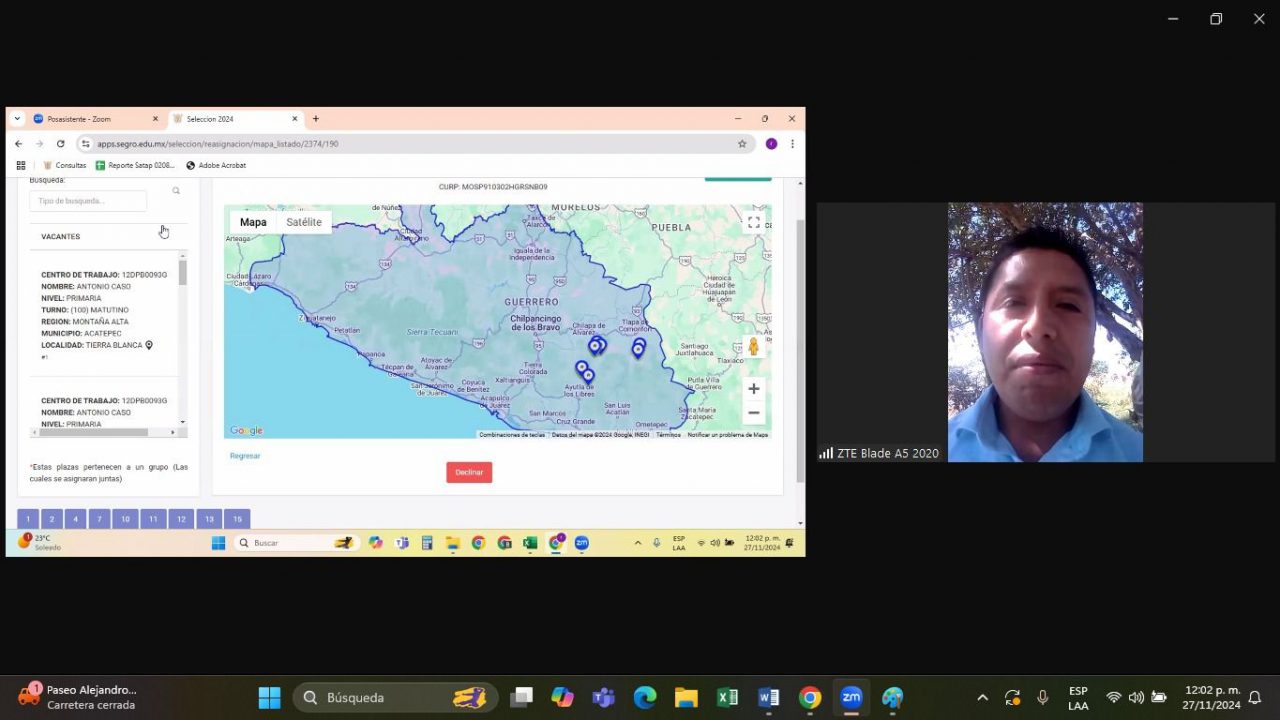1280x720 pixels.
Task: Open File Explorer from the outer taskbar
Action: [x=686, y=697]
